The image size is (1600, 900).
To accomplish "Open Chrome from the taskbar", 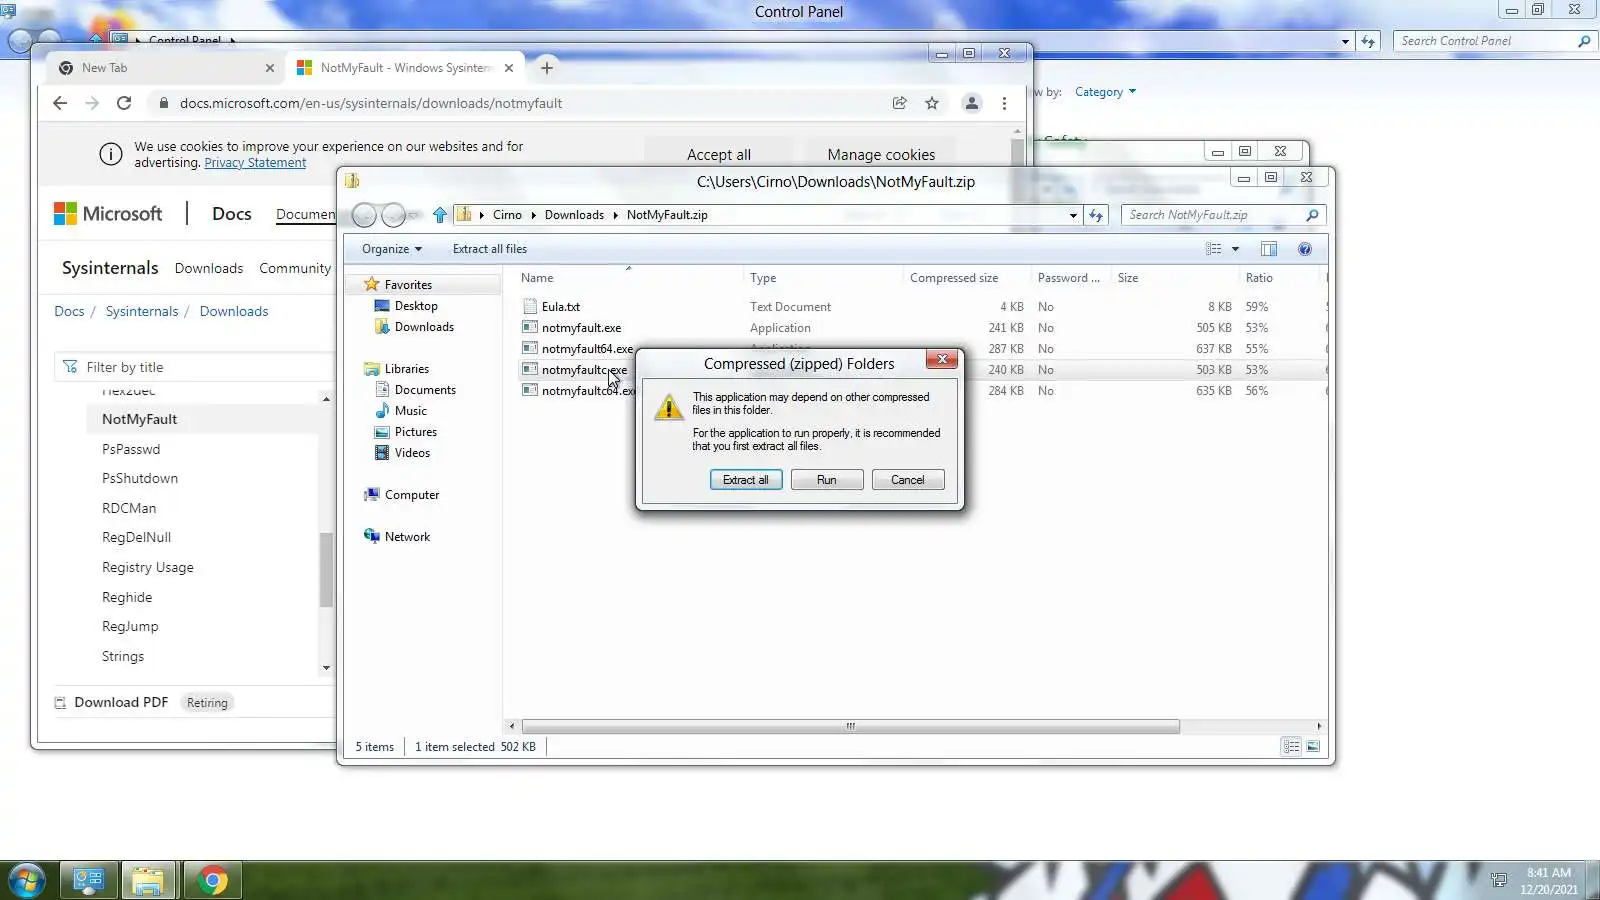I will point(212,881).
